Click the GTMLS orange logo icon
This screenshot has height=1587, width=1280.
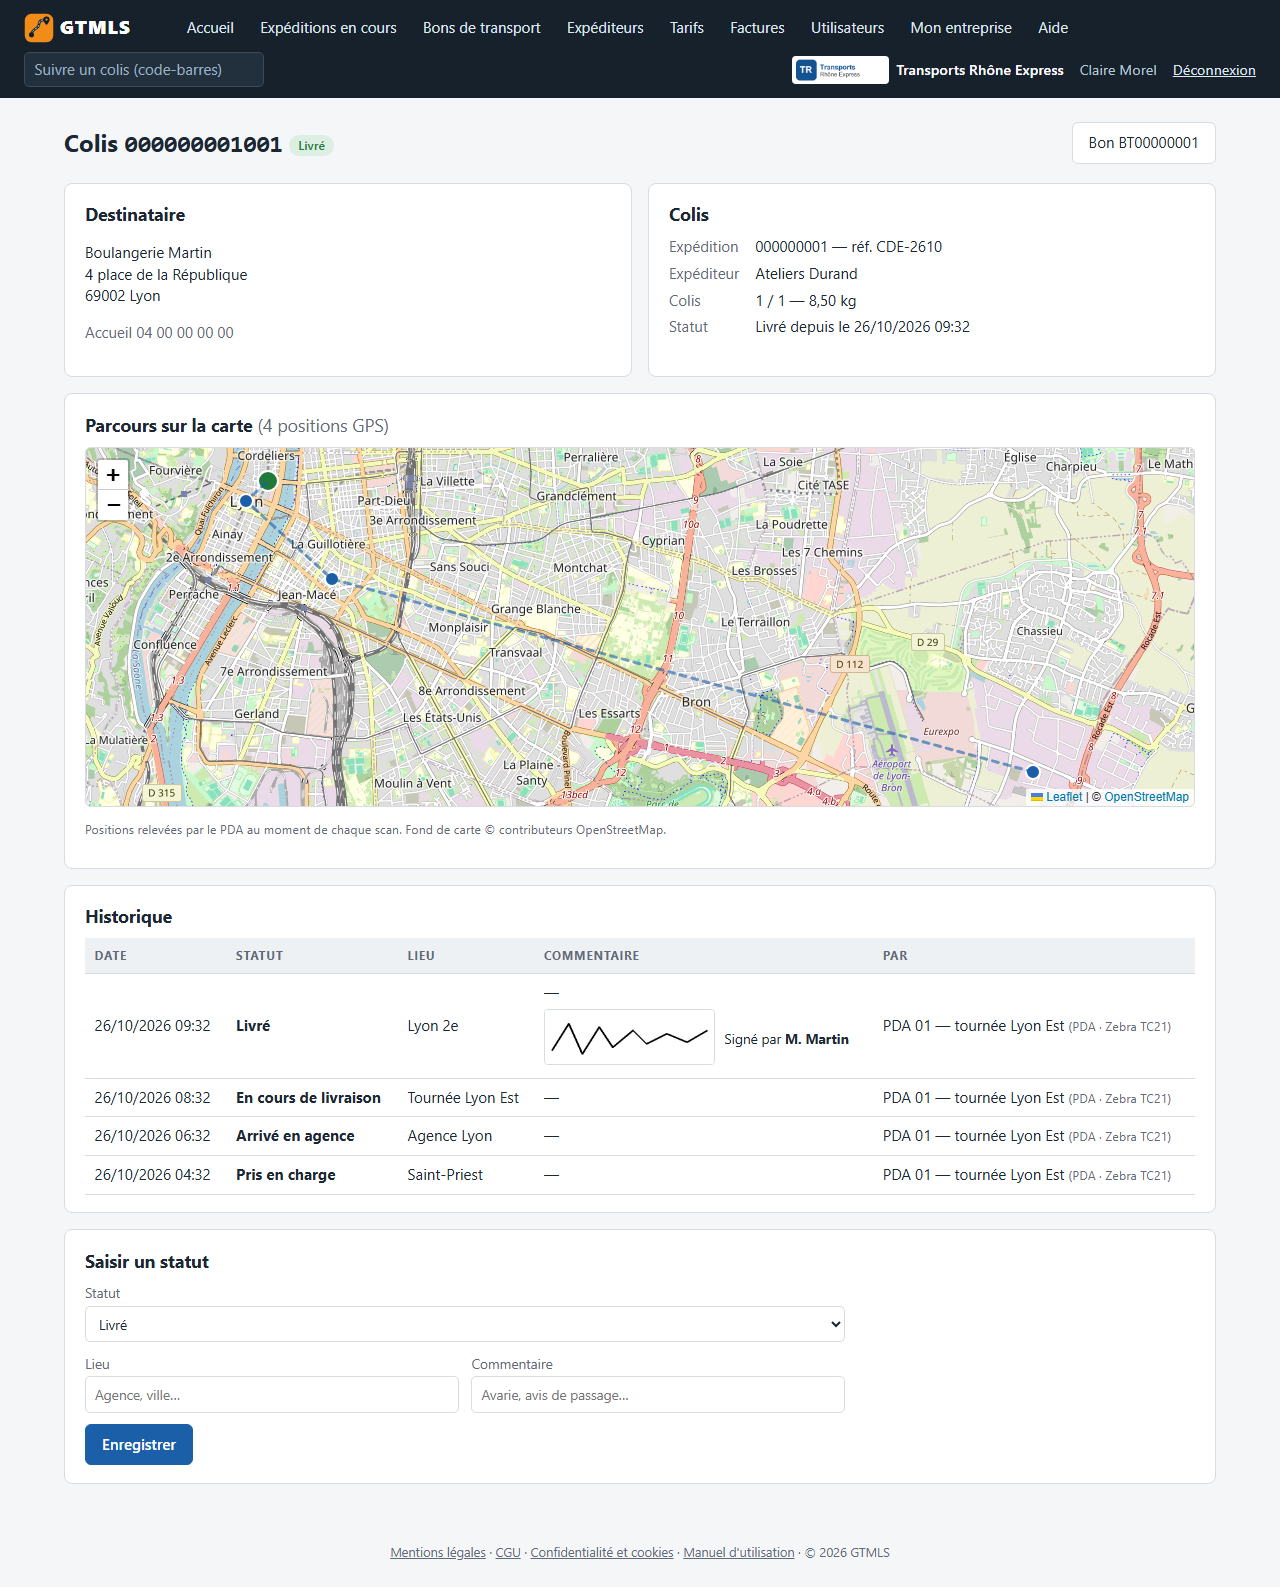[x=39, y=28]
